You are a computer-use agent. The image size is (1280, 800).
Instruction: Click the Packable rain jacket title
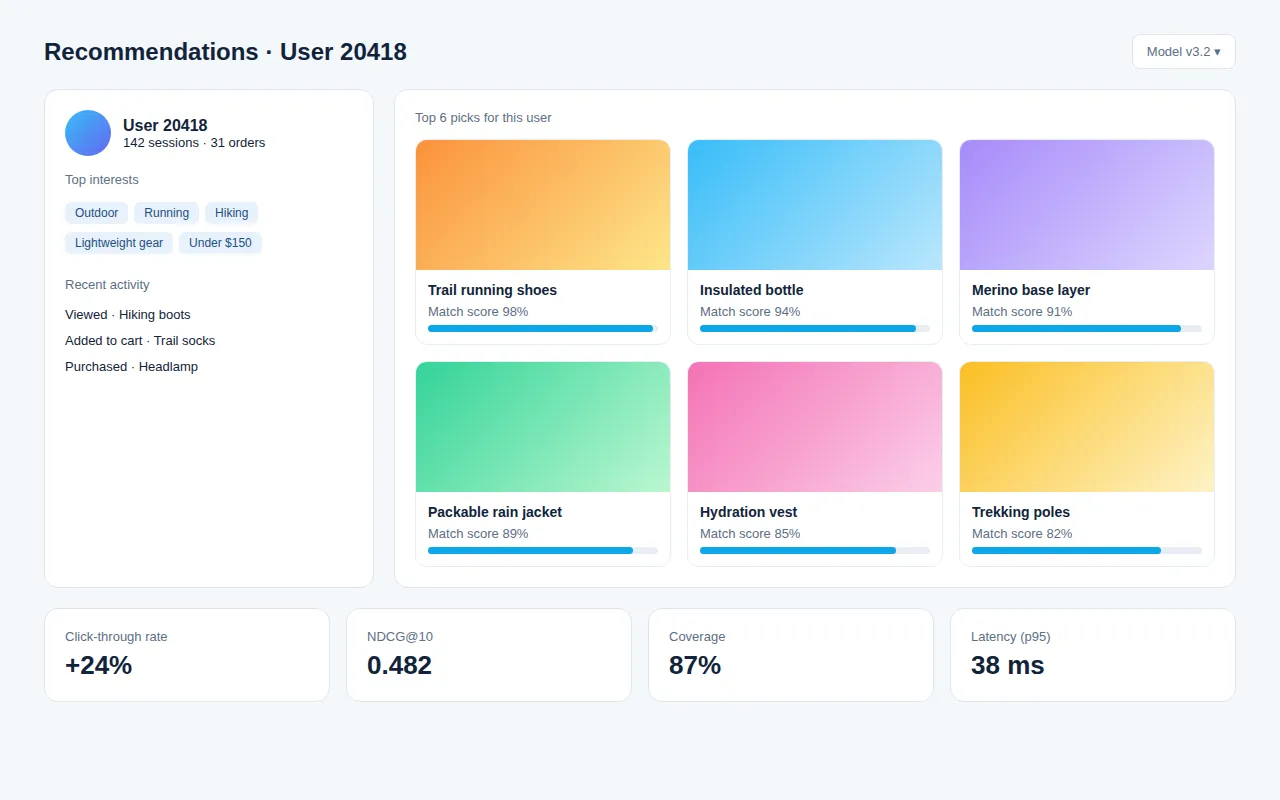495,512
